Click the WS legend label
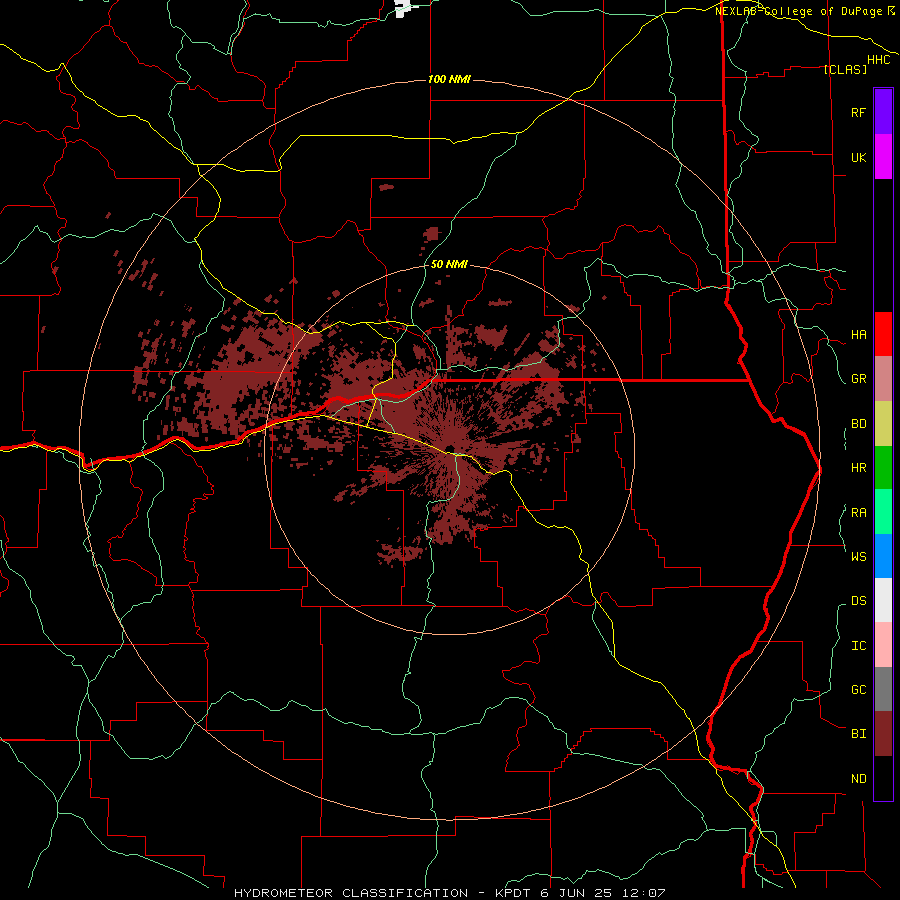The image size is (900, 900). click(858, 556)
